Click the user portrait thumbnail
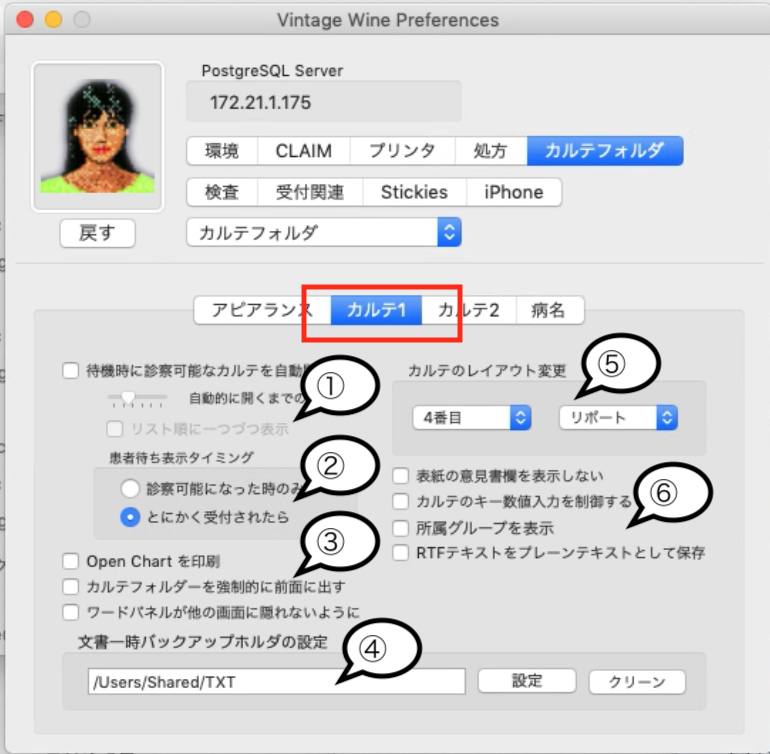The height and width of the screenshot is (754, 770). pyautogui.click(x=97, y=137)
